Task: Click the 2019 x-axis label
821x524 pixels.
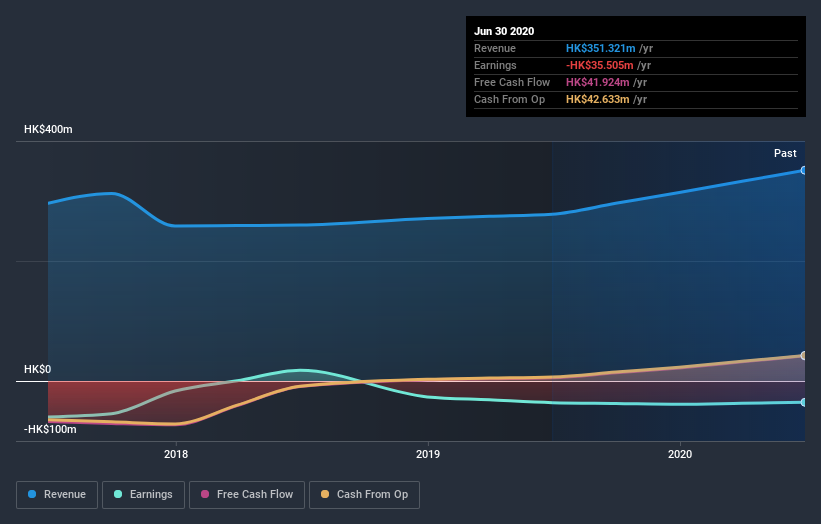Action: pos(428,454)
